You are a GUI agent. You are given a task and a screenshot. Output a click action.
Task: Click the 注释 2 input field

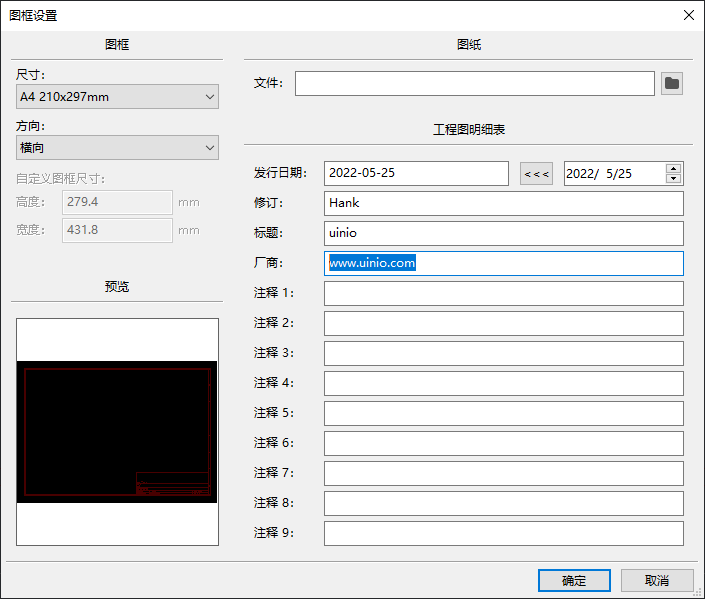pyautogui.click(x=504, y=323)
